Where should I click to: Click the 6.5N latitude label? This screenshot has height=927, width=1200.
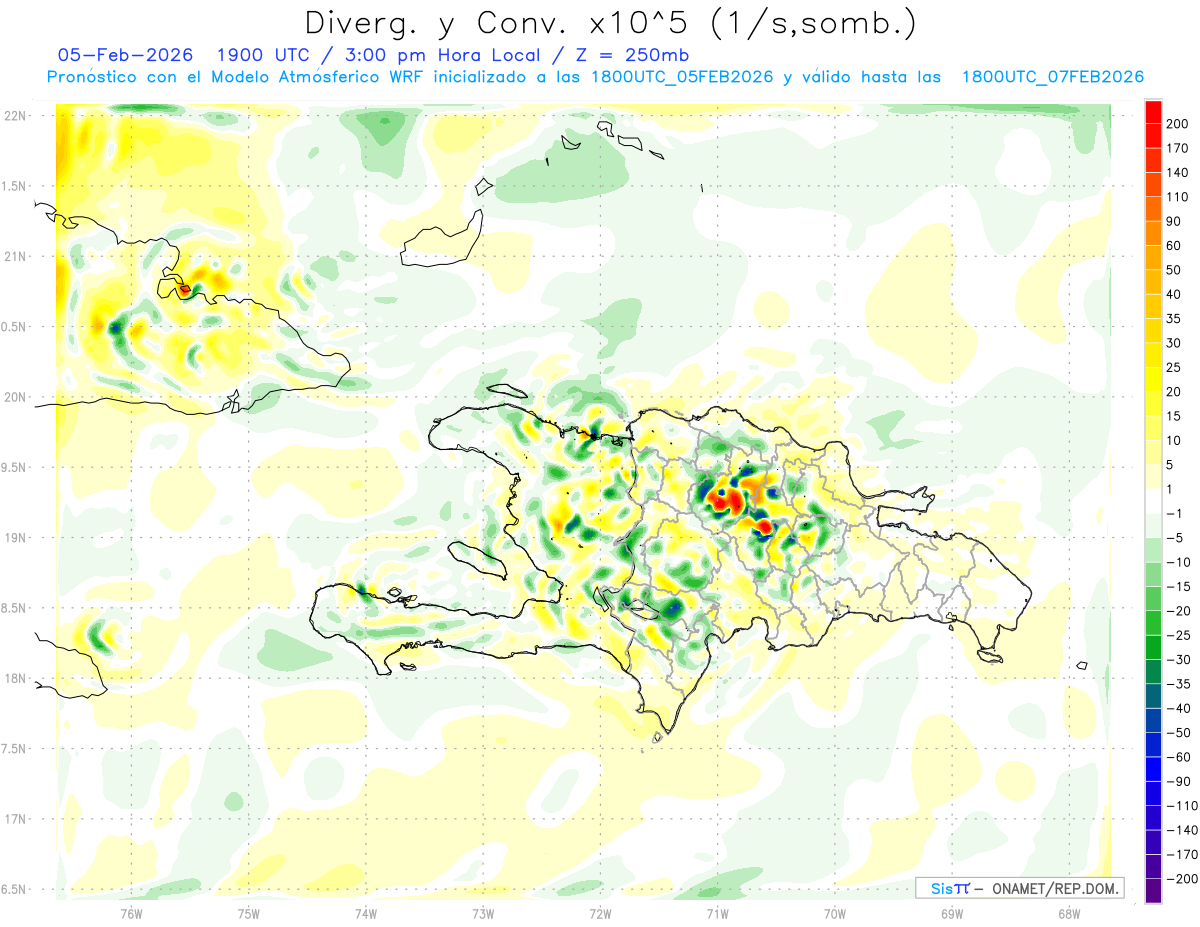tap(14, 890)
